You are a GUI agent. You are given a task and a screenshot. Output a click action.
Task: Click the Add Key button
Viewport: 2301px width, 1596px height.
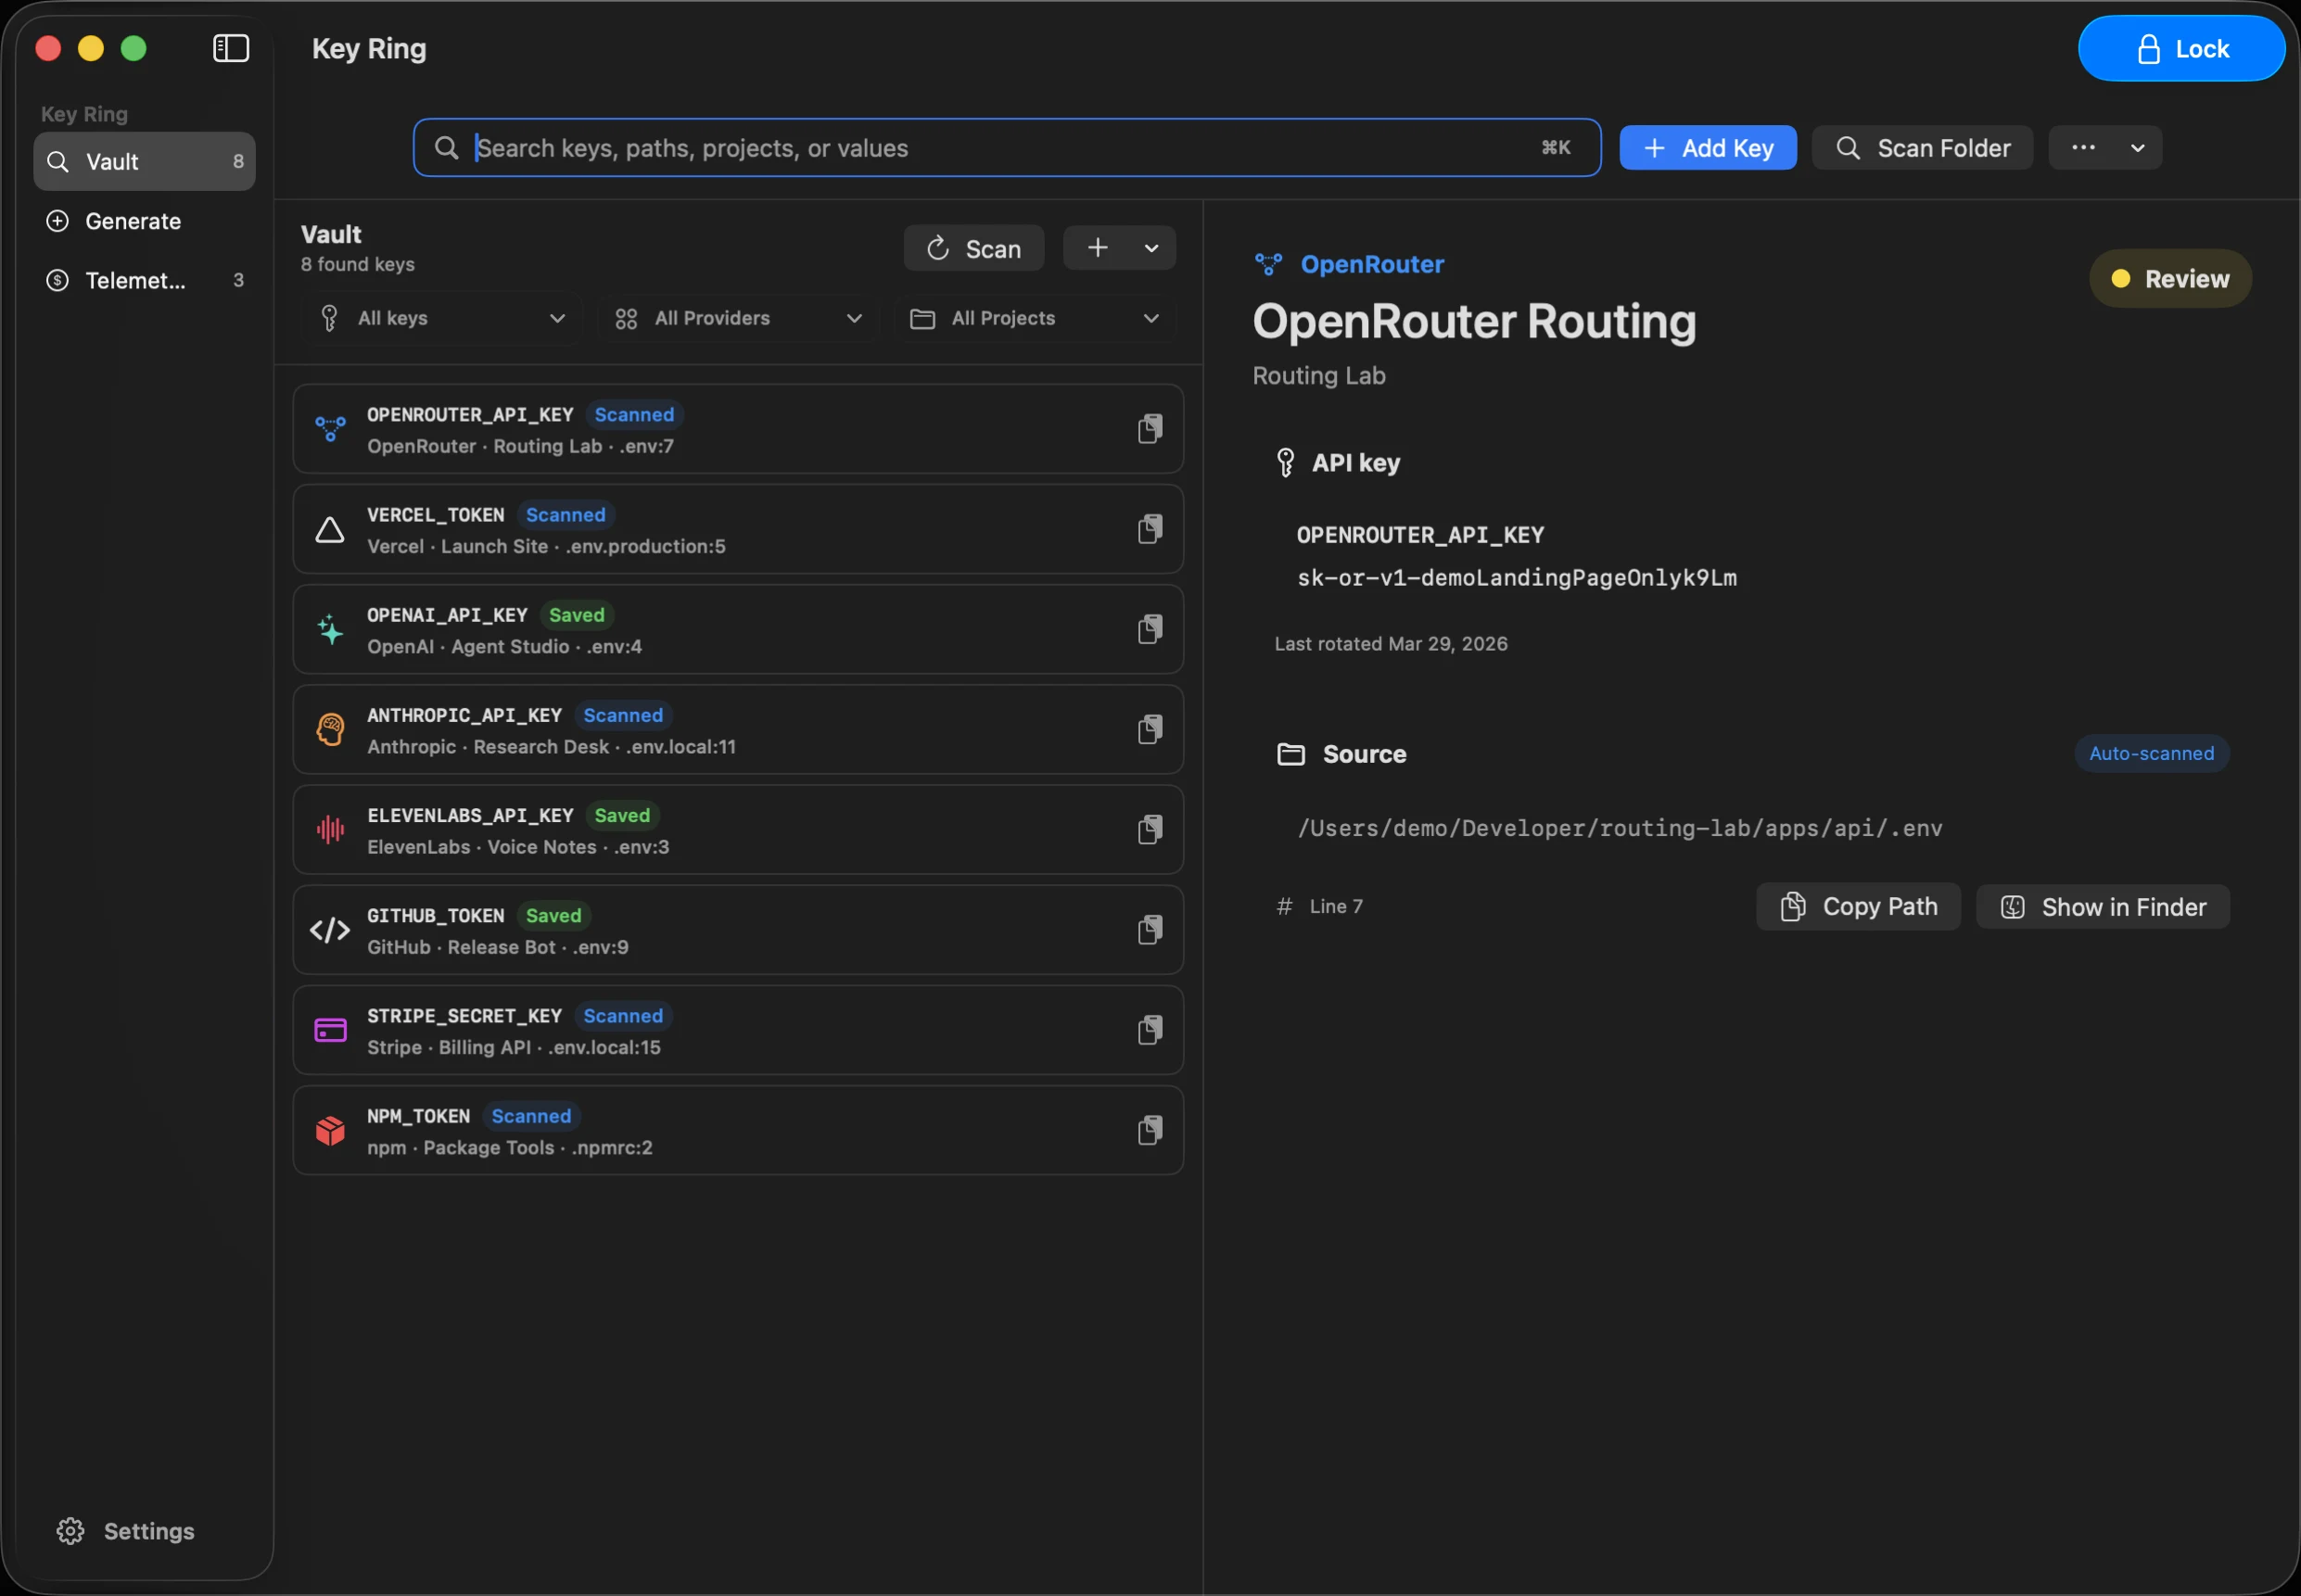tap(1707, 148)
